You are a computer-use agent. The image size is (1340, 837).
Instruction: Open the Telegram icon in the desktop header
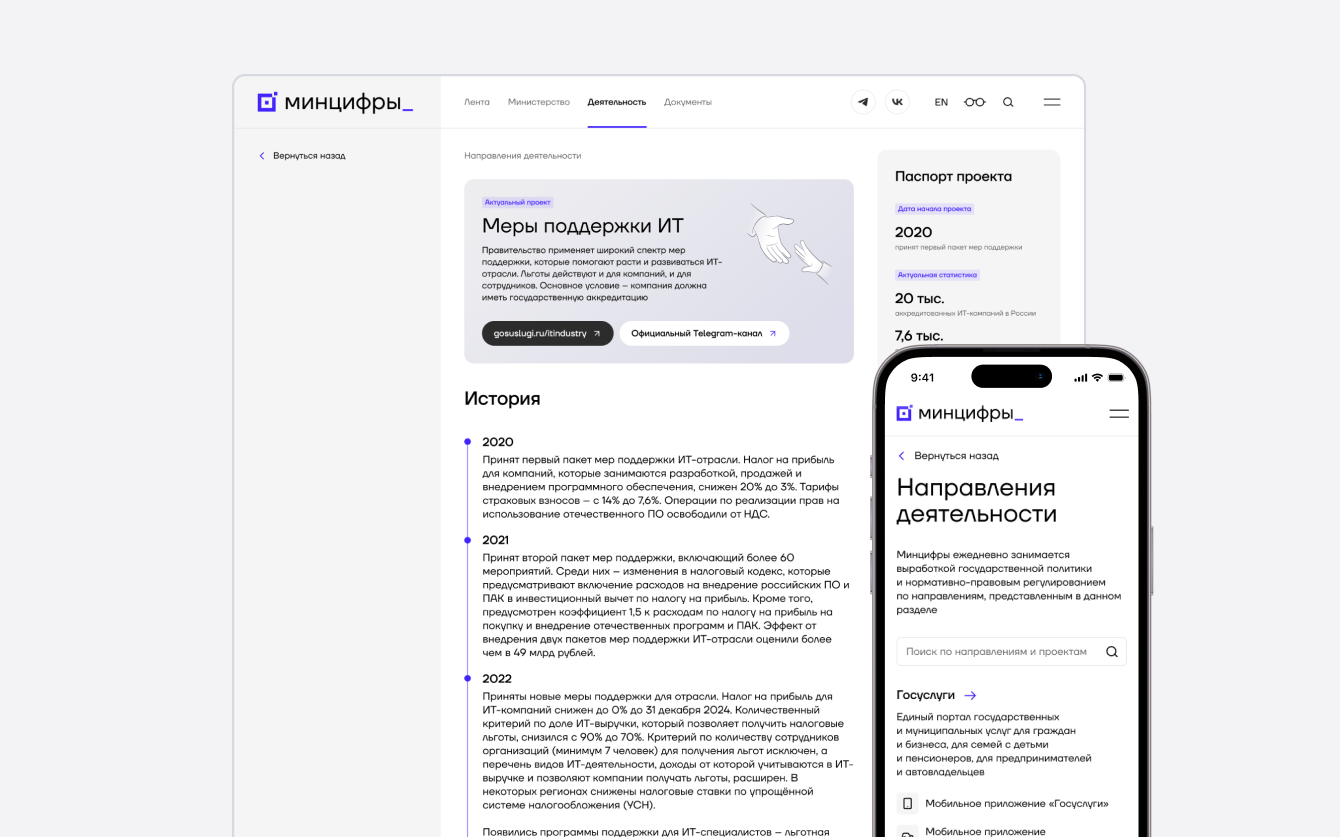coord(863,102)
